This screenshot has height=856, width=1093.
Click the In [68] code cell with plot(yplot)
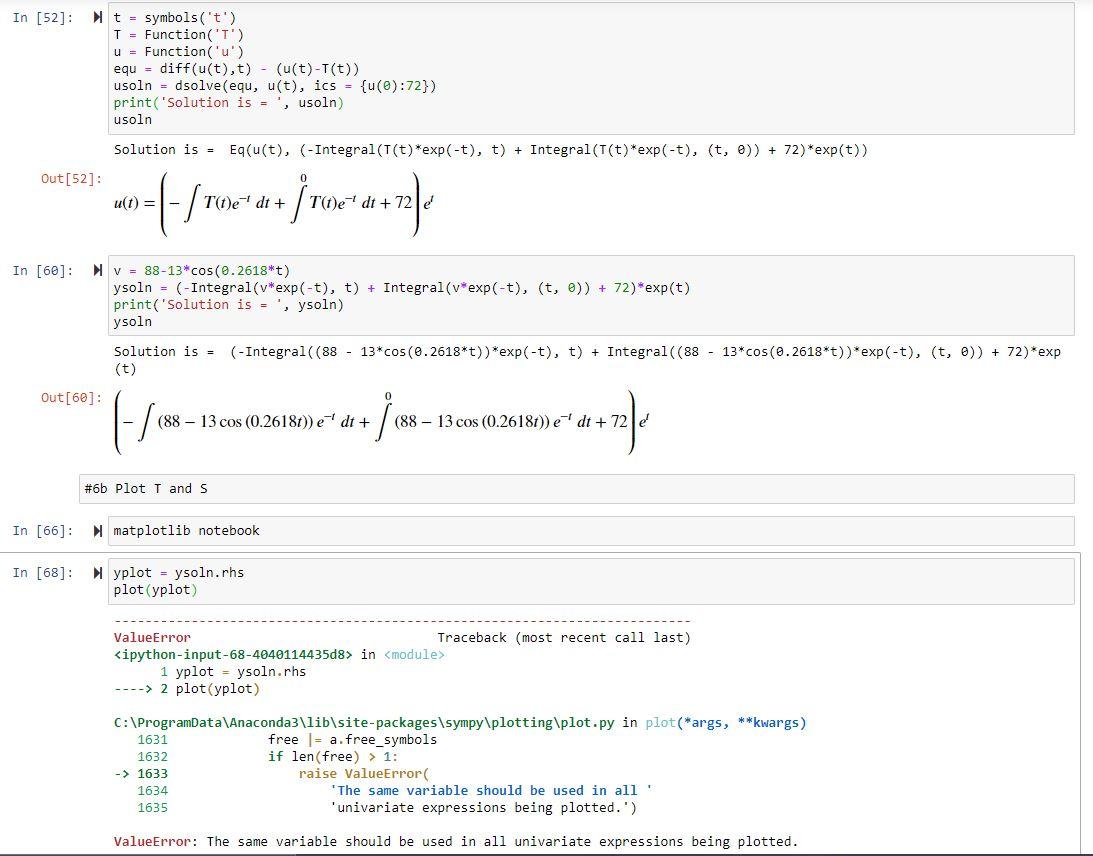pyautogui.click(x=591, y=581)
